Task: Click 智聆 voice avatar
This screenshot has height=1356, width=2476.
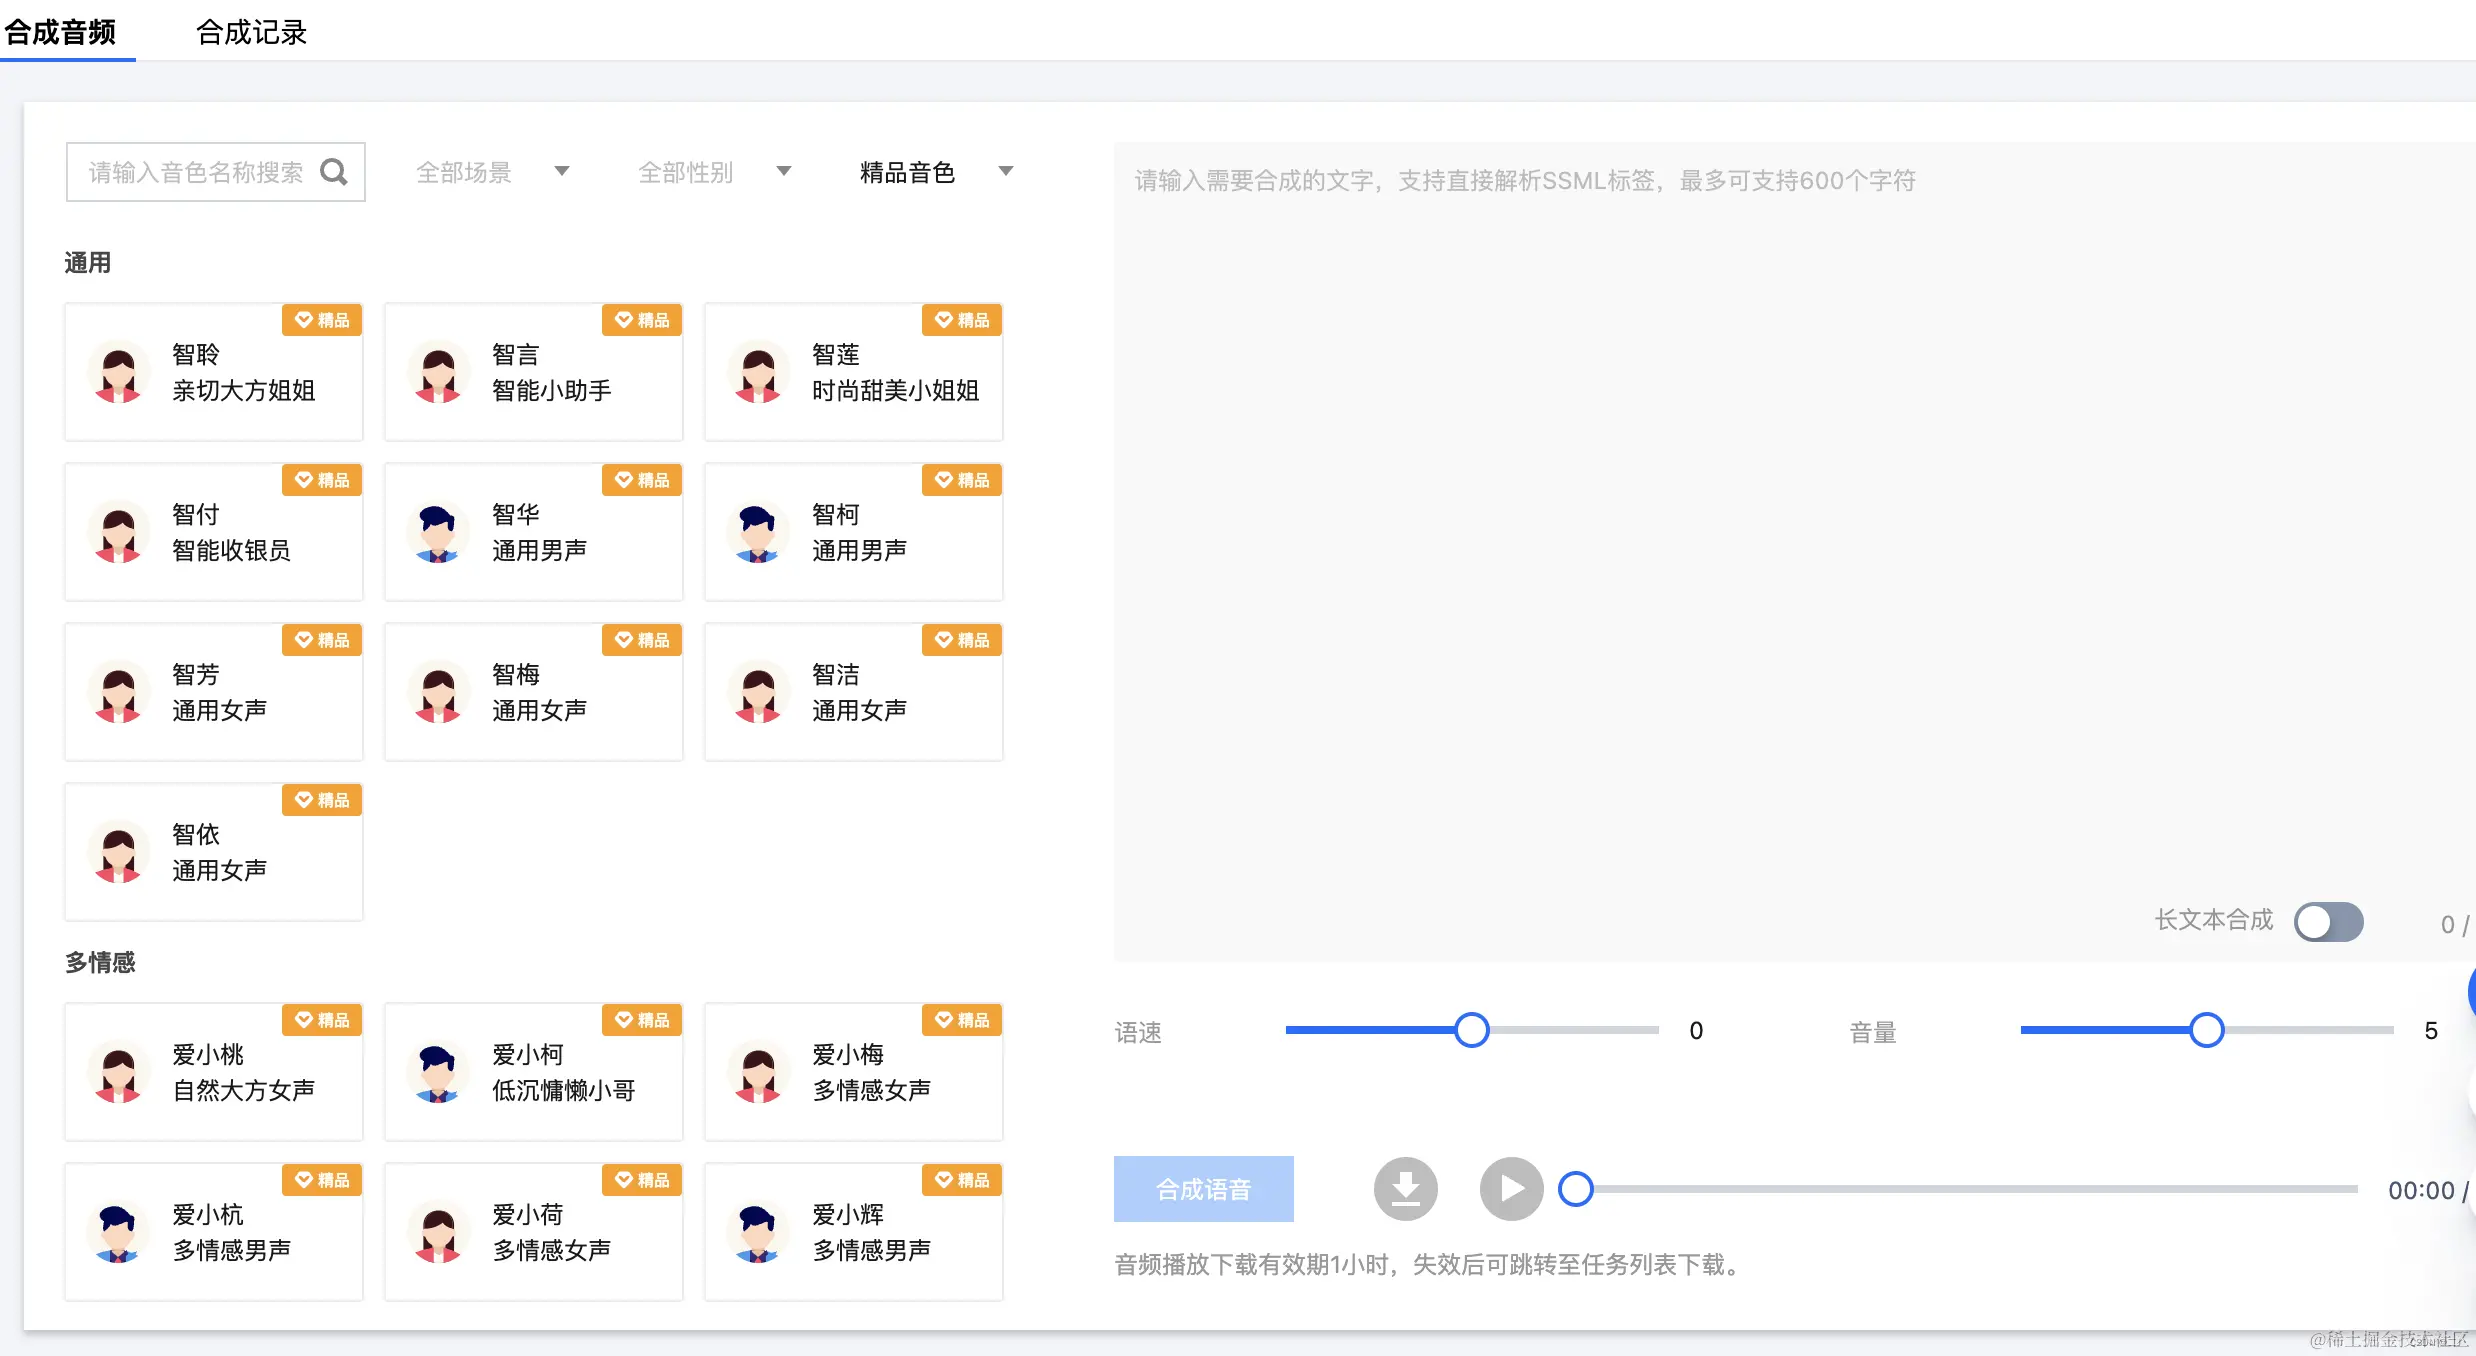Action: click(x=119, y=372)
